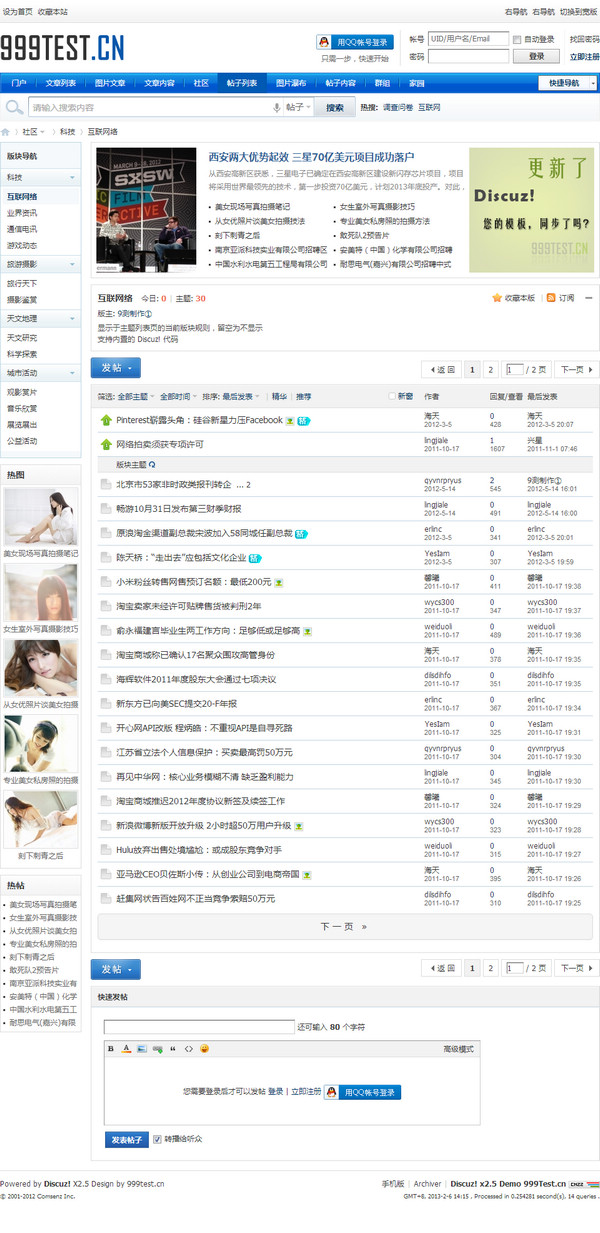The width and height of the screenshot is (600, 1233).
Task: Click the code icon in editor
Action: click(189, 1048)
